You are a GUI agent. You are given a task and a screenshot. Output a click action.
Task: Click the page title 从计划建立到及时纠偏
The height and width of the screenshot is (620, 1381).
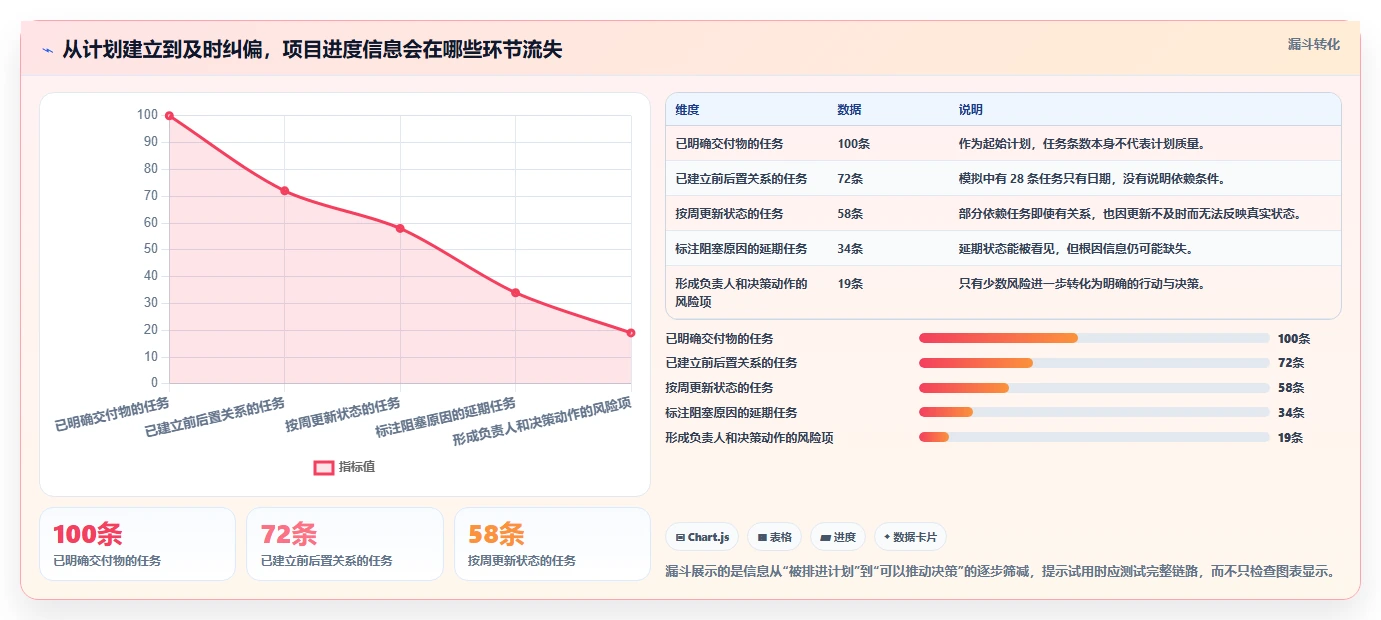tap(312, 50)
